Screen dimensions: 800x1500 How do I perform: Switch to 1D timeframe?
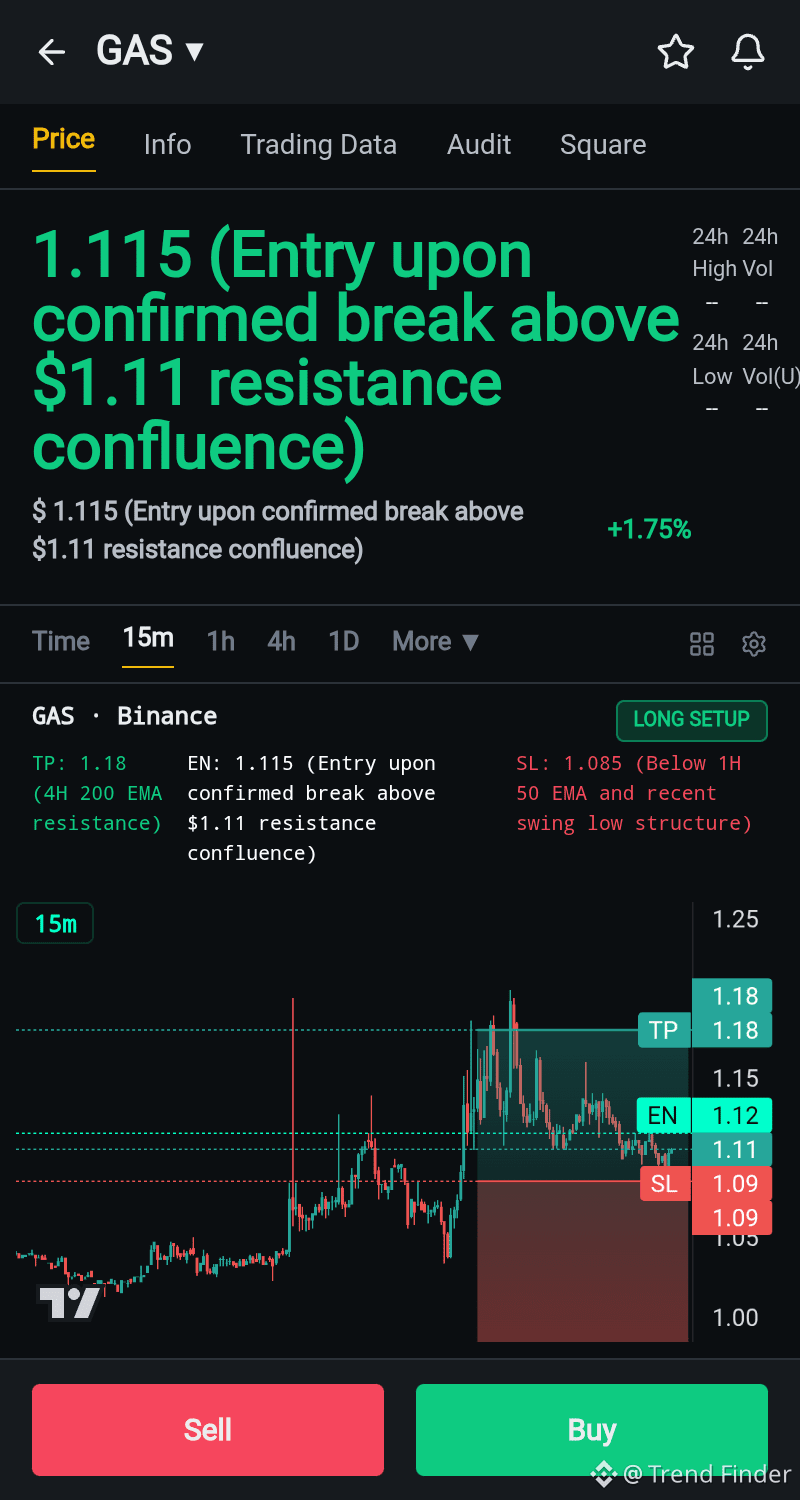pos(344,641)
